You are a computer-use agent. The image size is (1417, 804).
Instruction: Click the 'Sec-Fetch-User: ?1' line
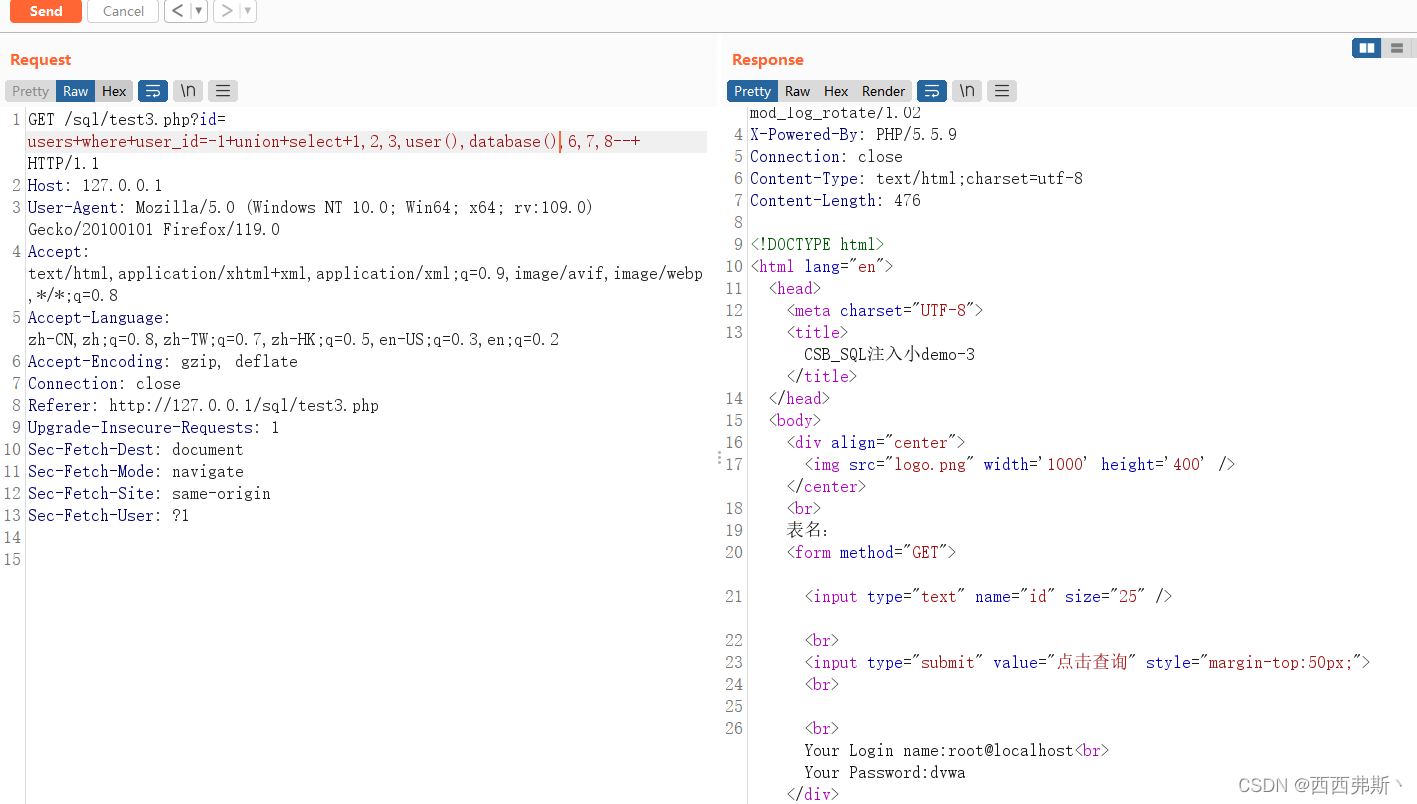tap(108, 516)
